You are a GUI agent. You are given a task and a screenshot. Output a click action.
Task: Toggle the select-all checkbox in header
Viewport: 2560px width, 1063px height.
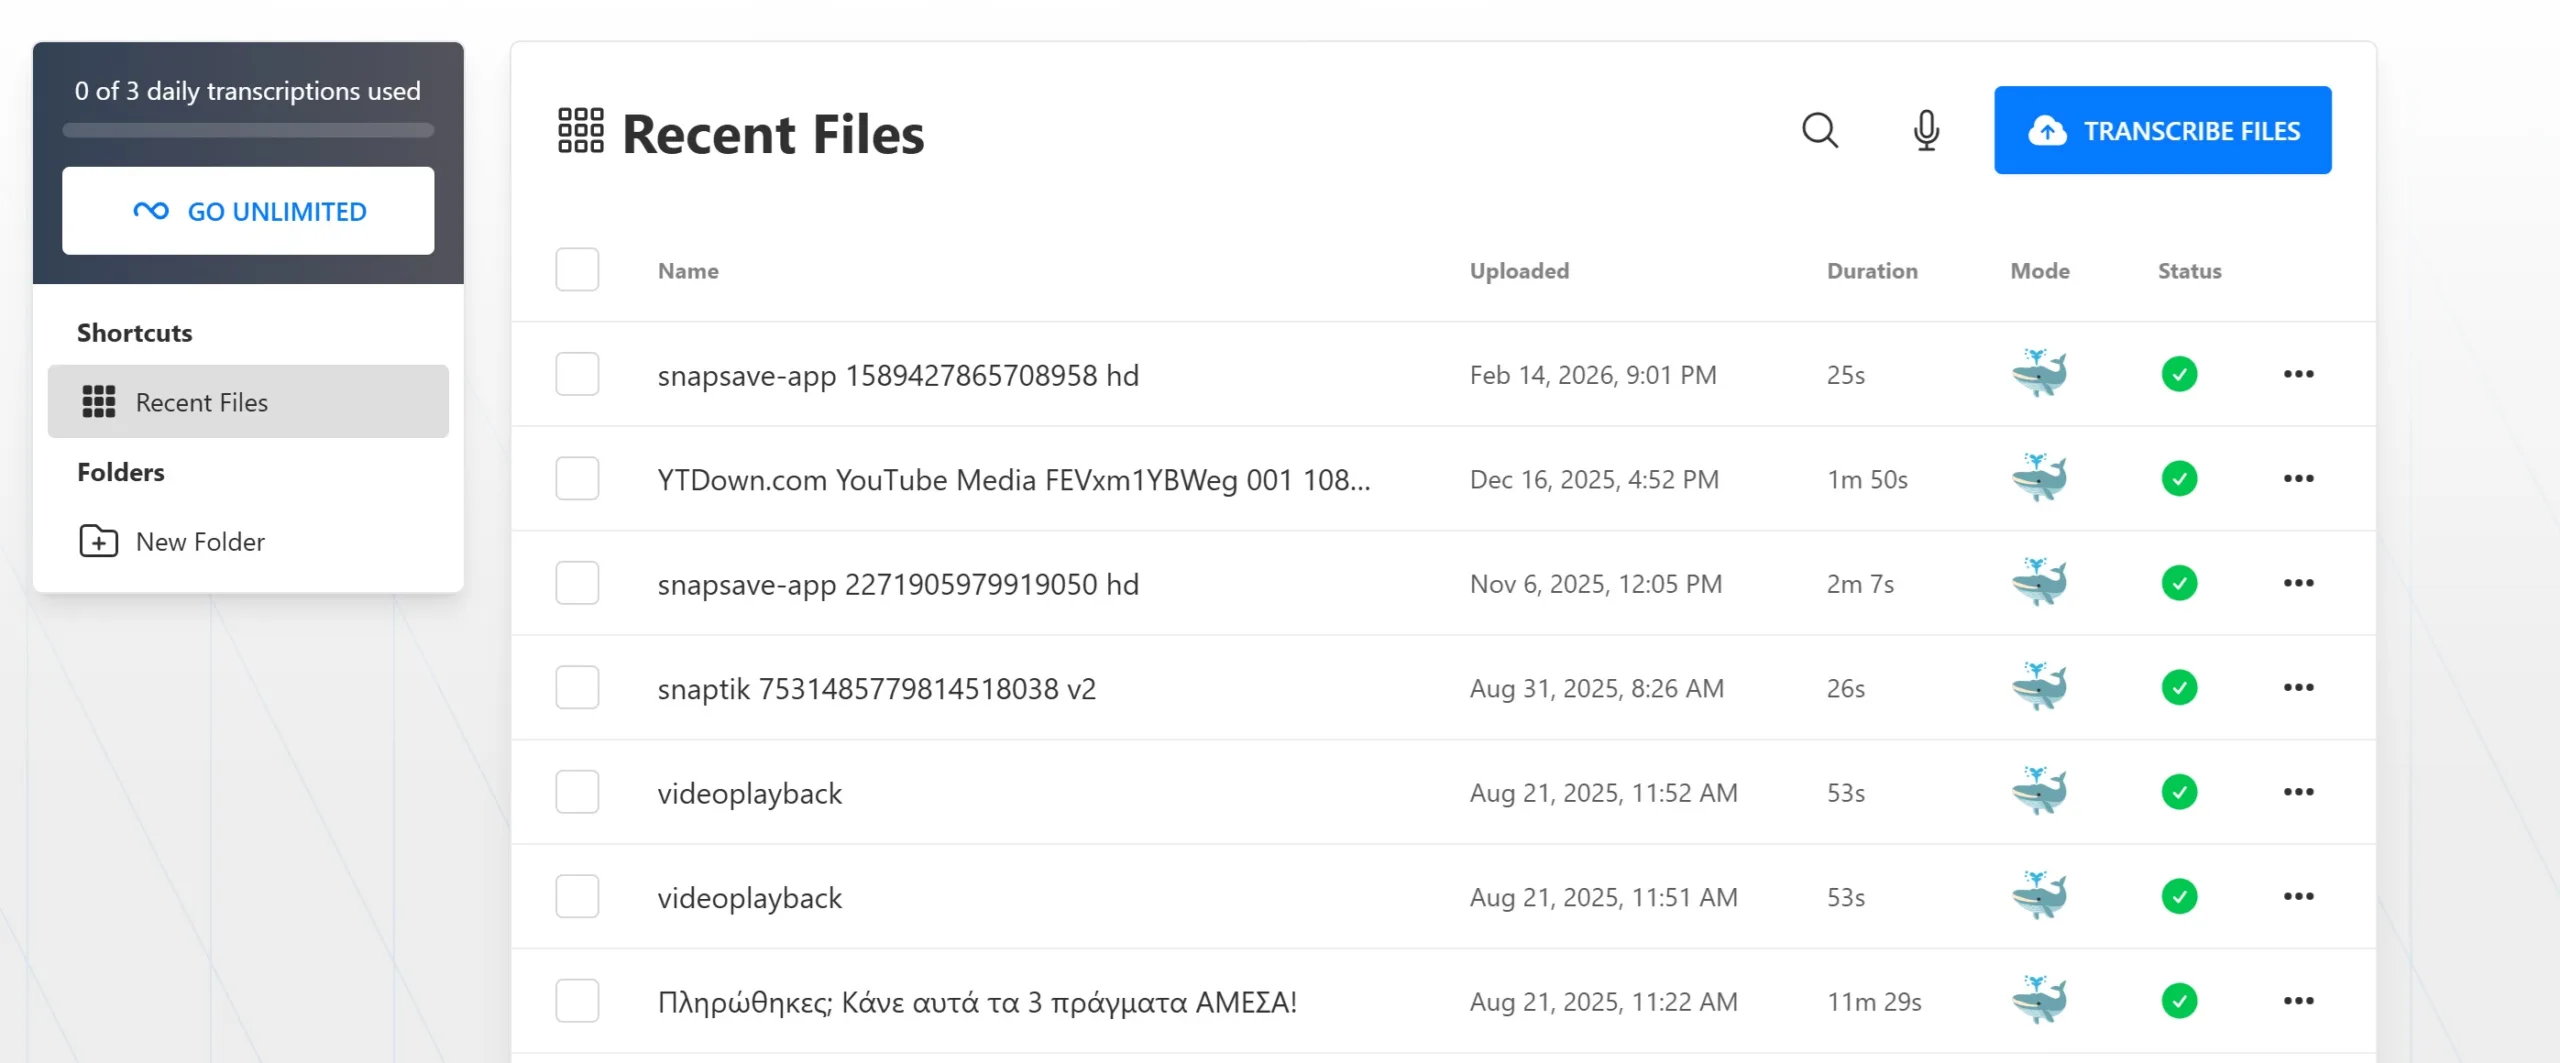point(577,270)
